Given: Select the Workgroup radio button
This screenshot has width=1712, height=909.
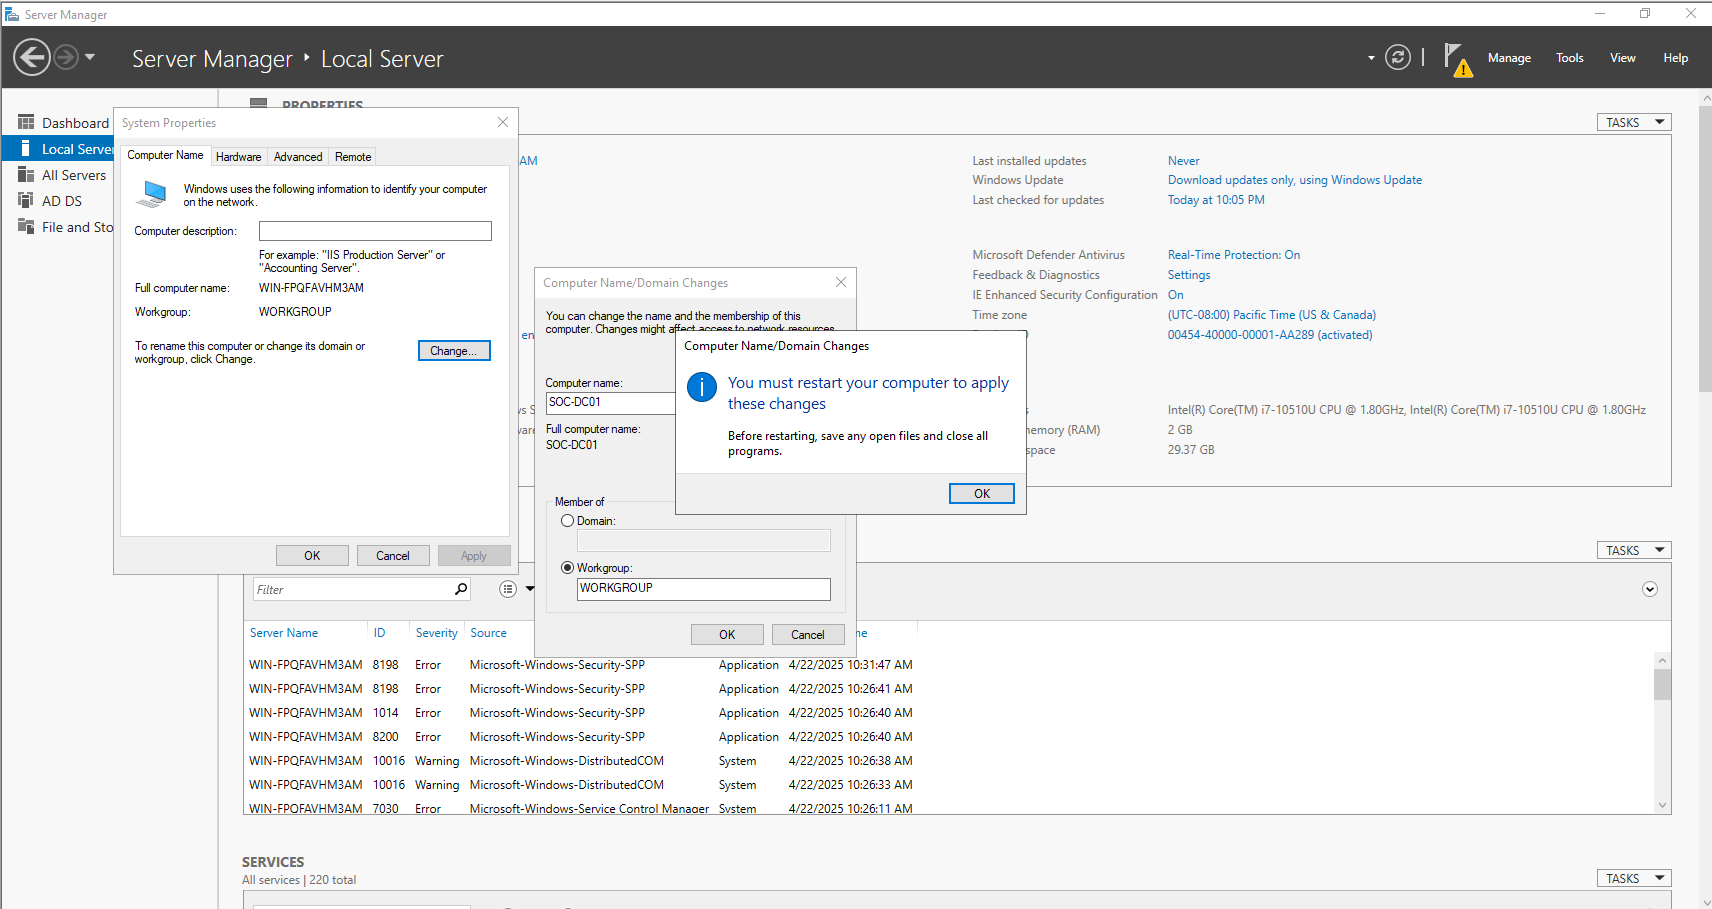Looking at the screenshot, I should click(568, 568).
